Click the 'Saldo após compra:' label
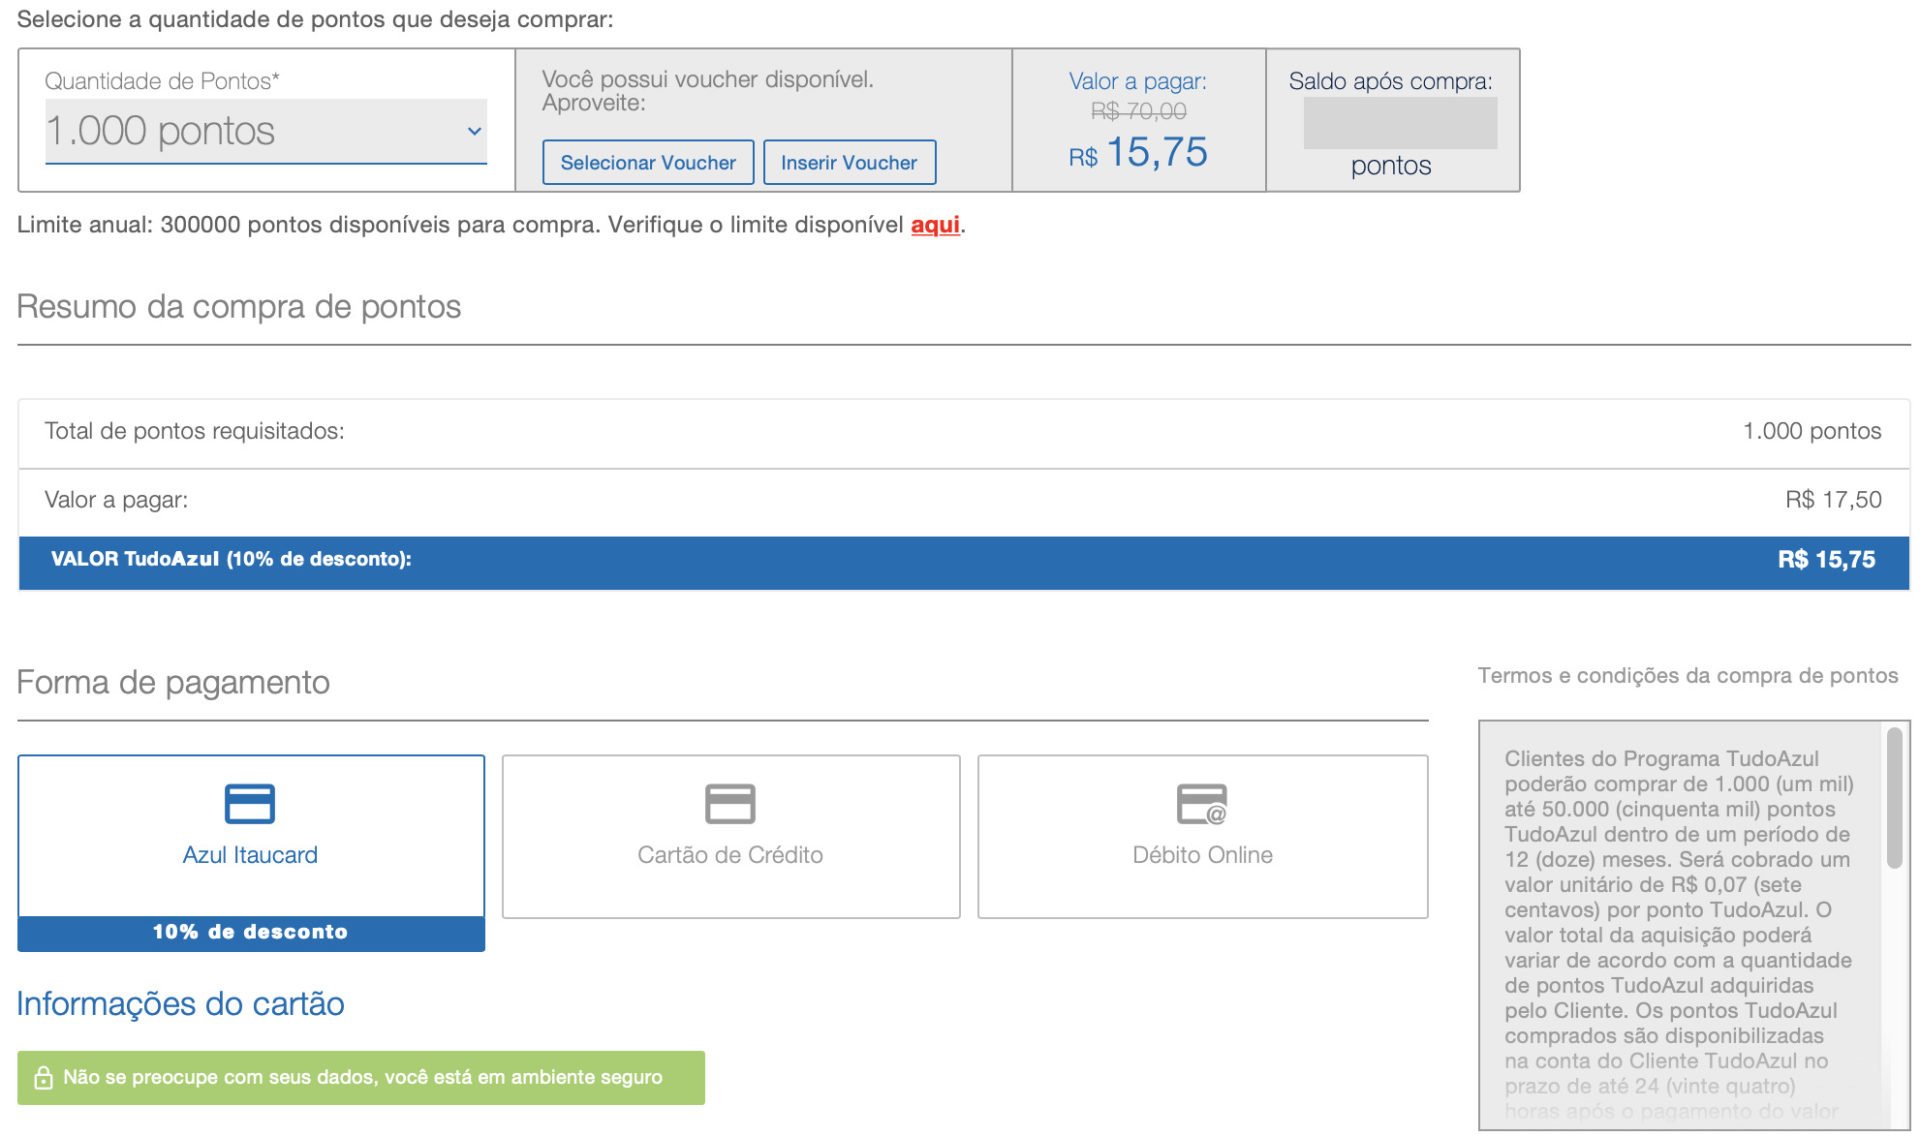 pos(1390,82)
